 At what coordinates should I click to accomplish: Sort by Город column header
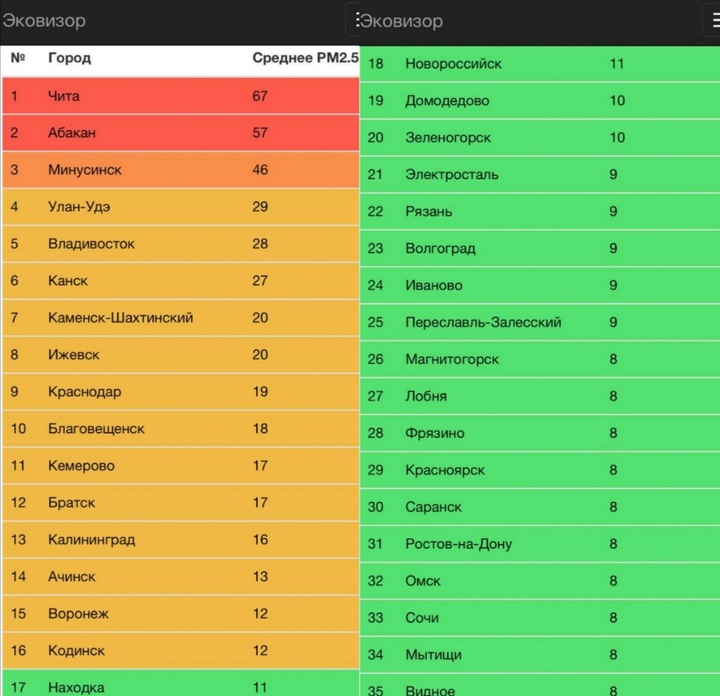[69, 58]
